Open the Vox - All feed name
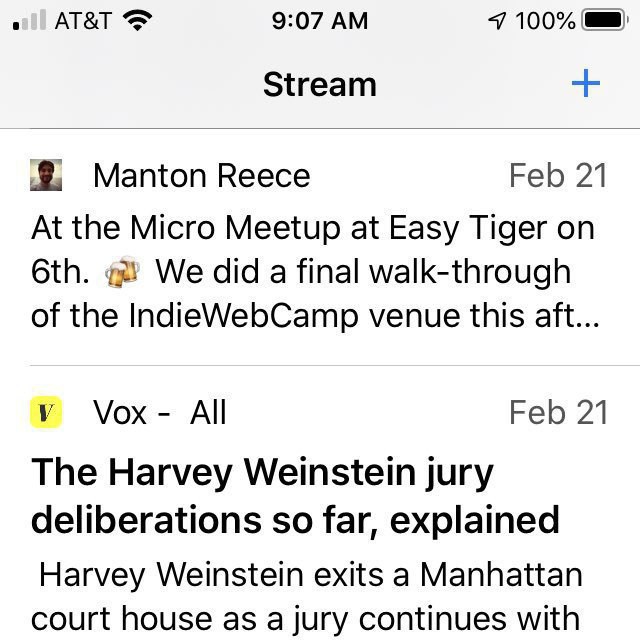Image resolution: width=640 pixels, height=640 pixels. coord(160,412)
